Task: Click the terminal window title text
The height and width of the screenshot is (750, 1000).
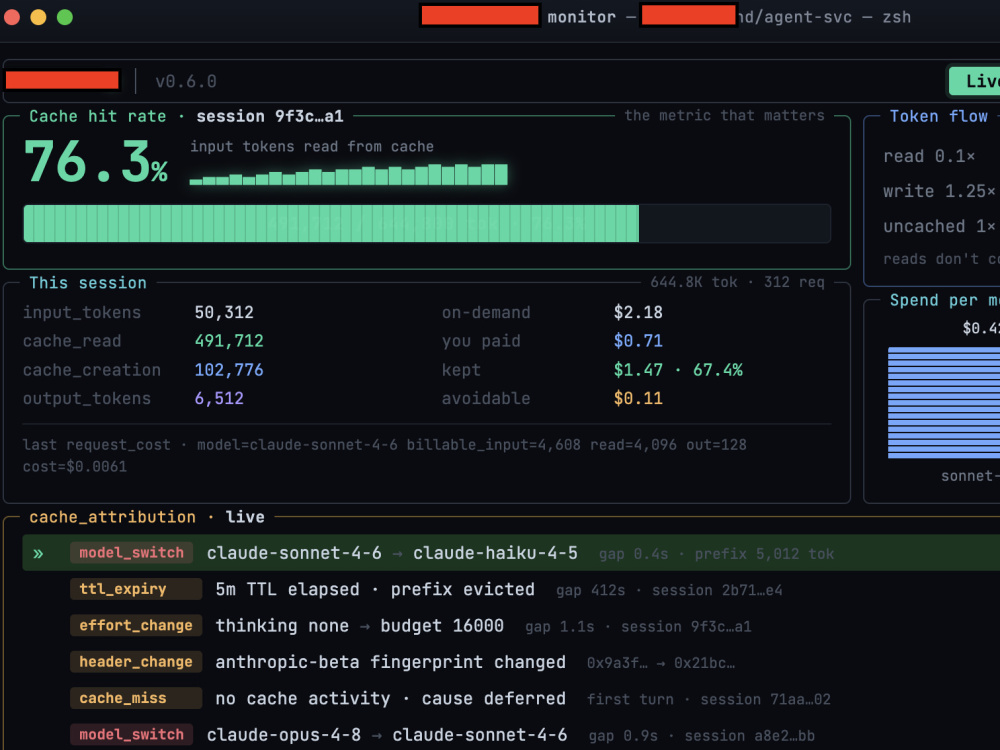Action: 665,17
